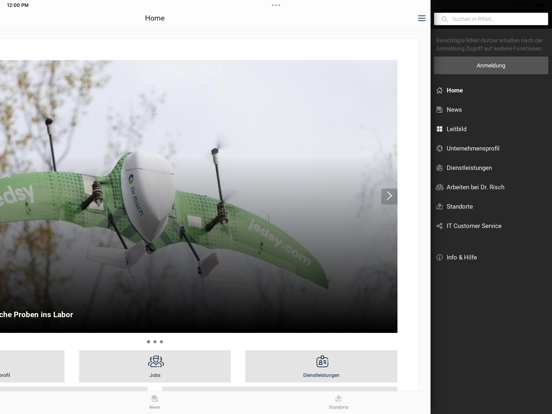Close the side menu via hamburger icon
This screenshot has width=552, height=414.
[421, 18]
